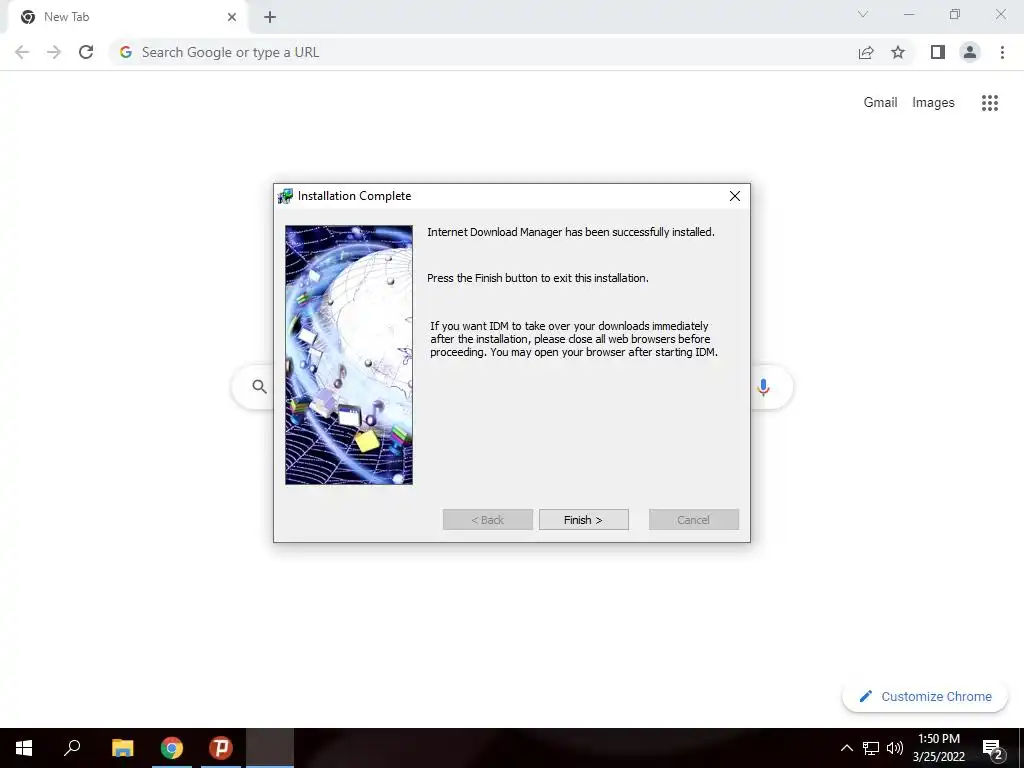The height and width of the screenshot is (768, 1024).
Task: Open network status tray icon
Action: 871,748
